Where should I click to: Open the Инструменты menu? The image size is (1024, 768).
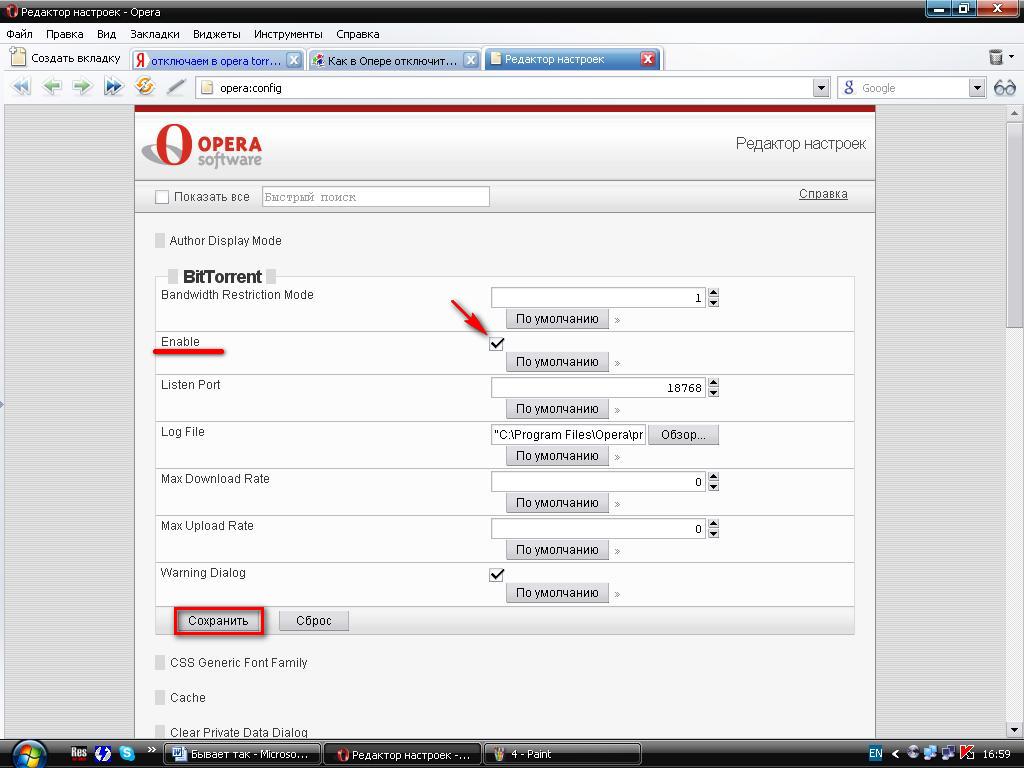coord(288,34)
